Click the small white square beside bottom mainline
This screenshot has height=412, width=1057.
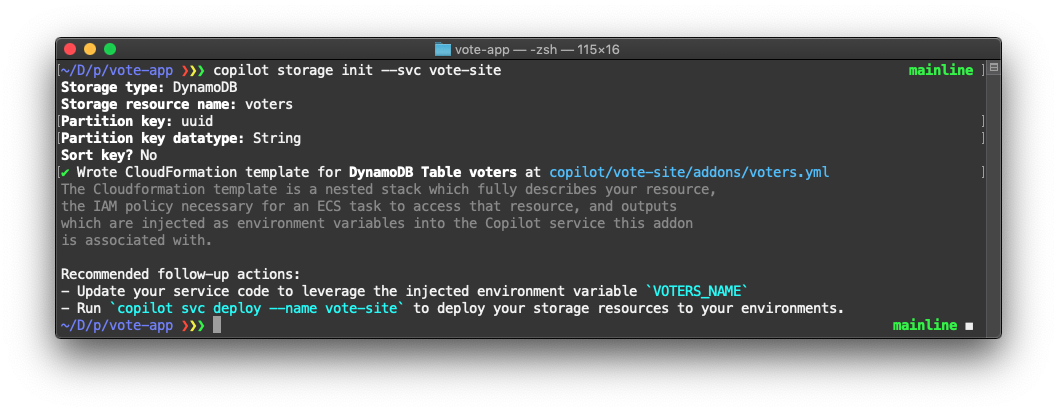point(969,326)
